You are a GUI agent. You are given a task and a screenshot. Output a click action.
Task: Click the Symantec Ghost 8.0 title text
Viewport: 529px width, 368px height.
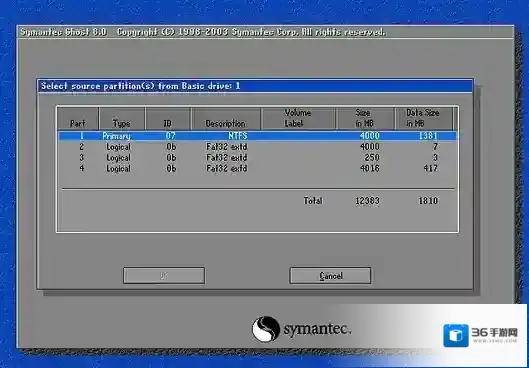[63, 32]
